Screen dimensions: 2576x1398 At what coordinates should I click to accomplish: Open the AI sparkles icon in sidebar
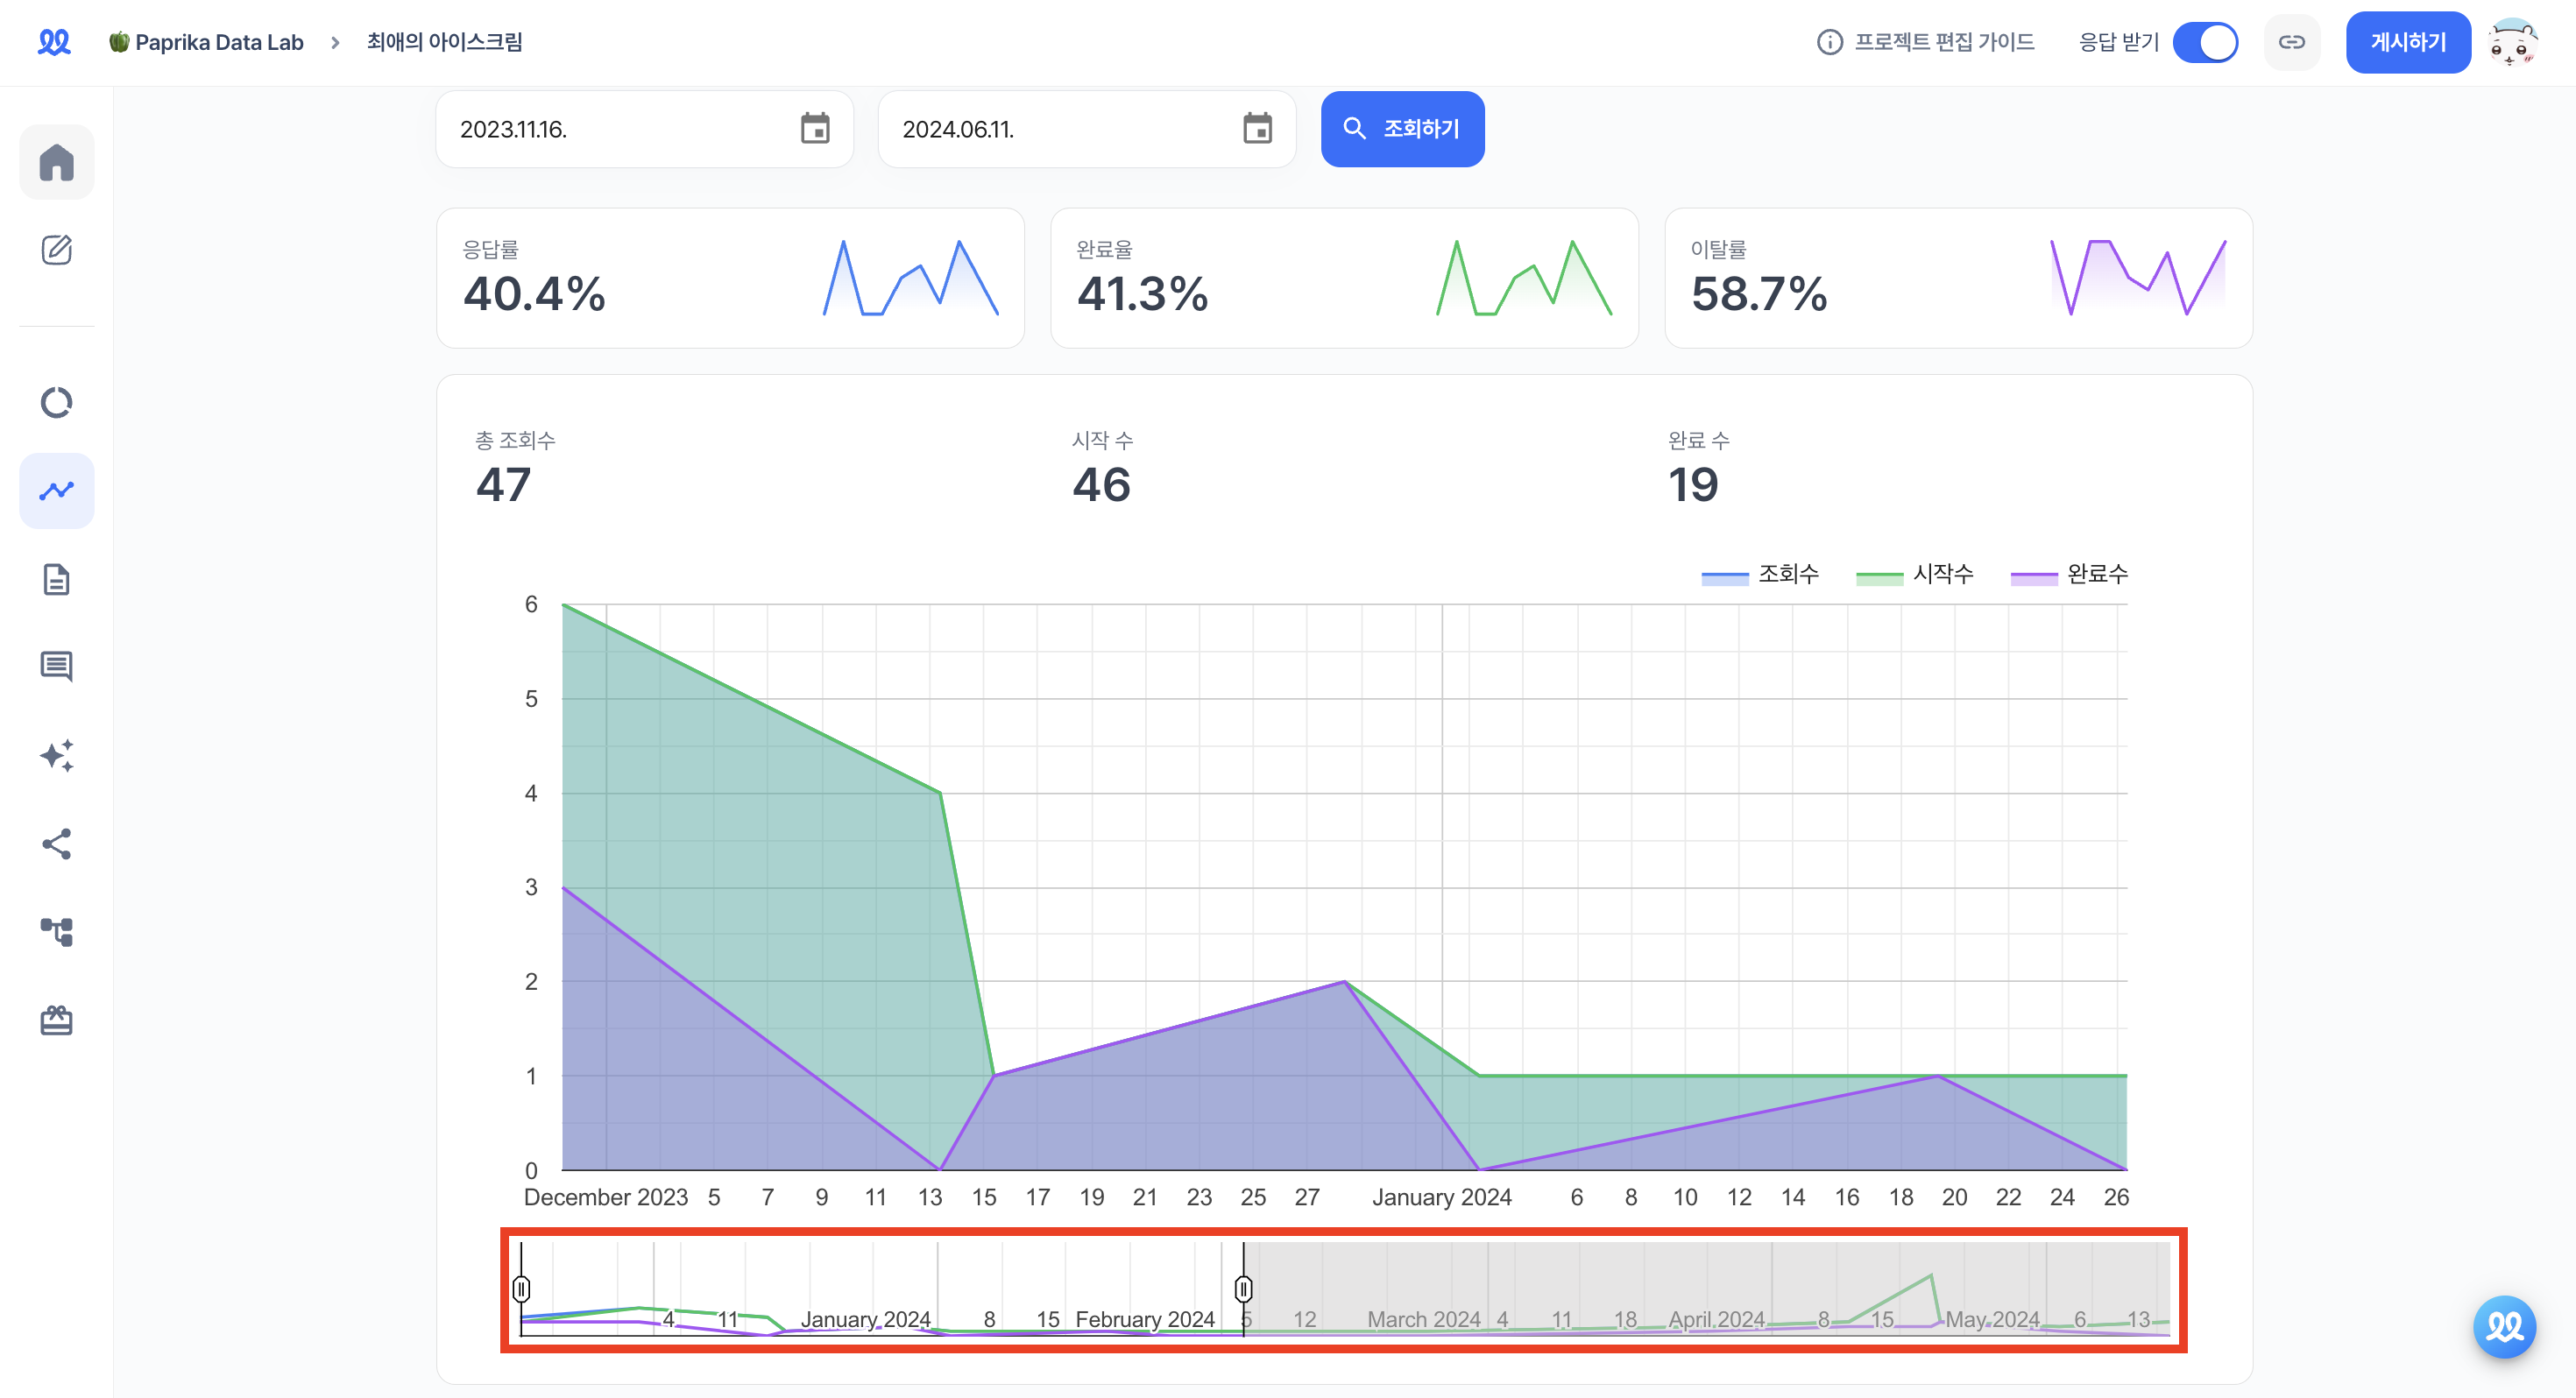point(56,755)
